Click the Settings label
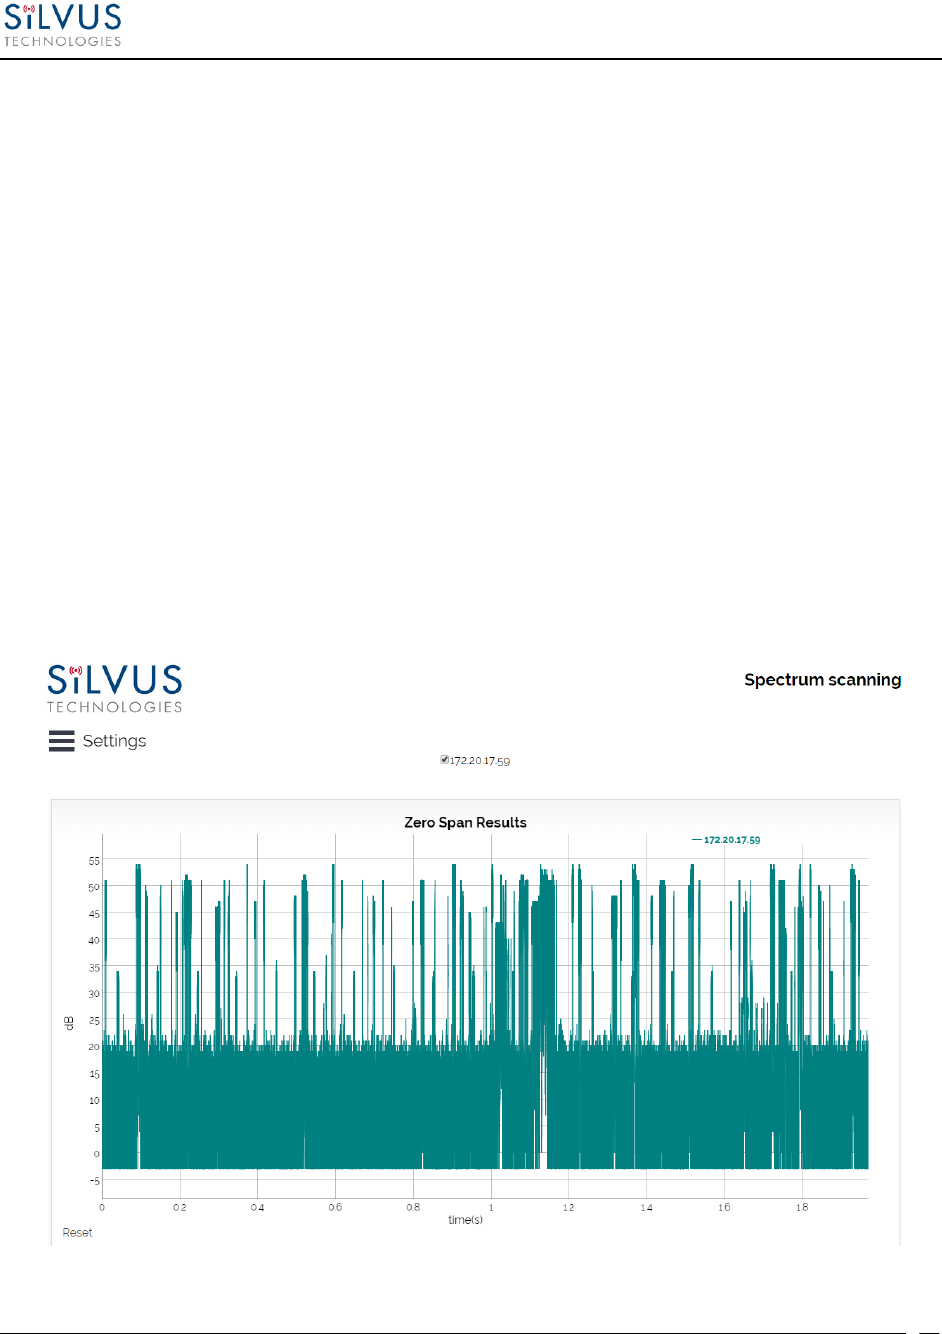The width and height of the screenshot is (942, 1334). [x=114, y=741]
